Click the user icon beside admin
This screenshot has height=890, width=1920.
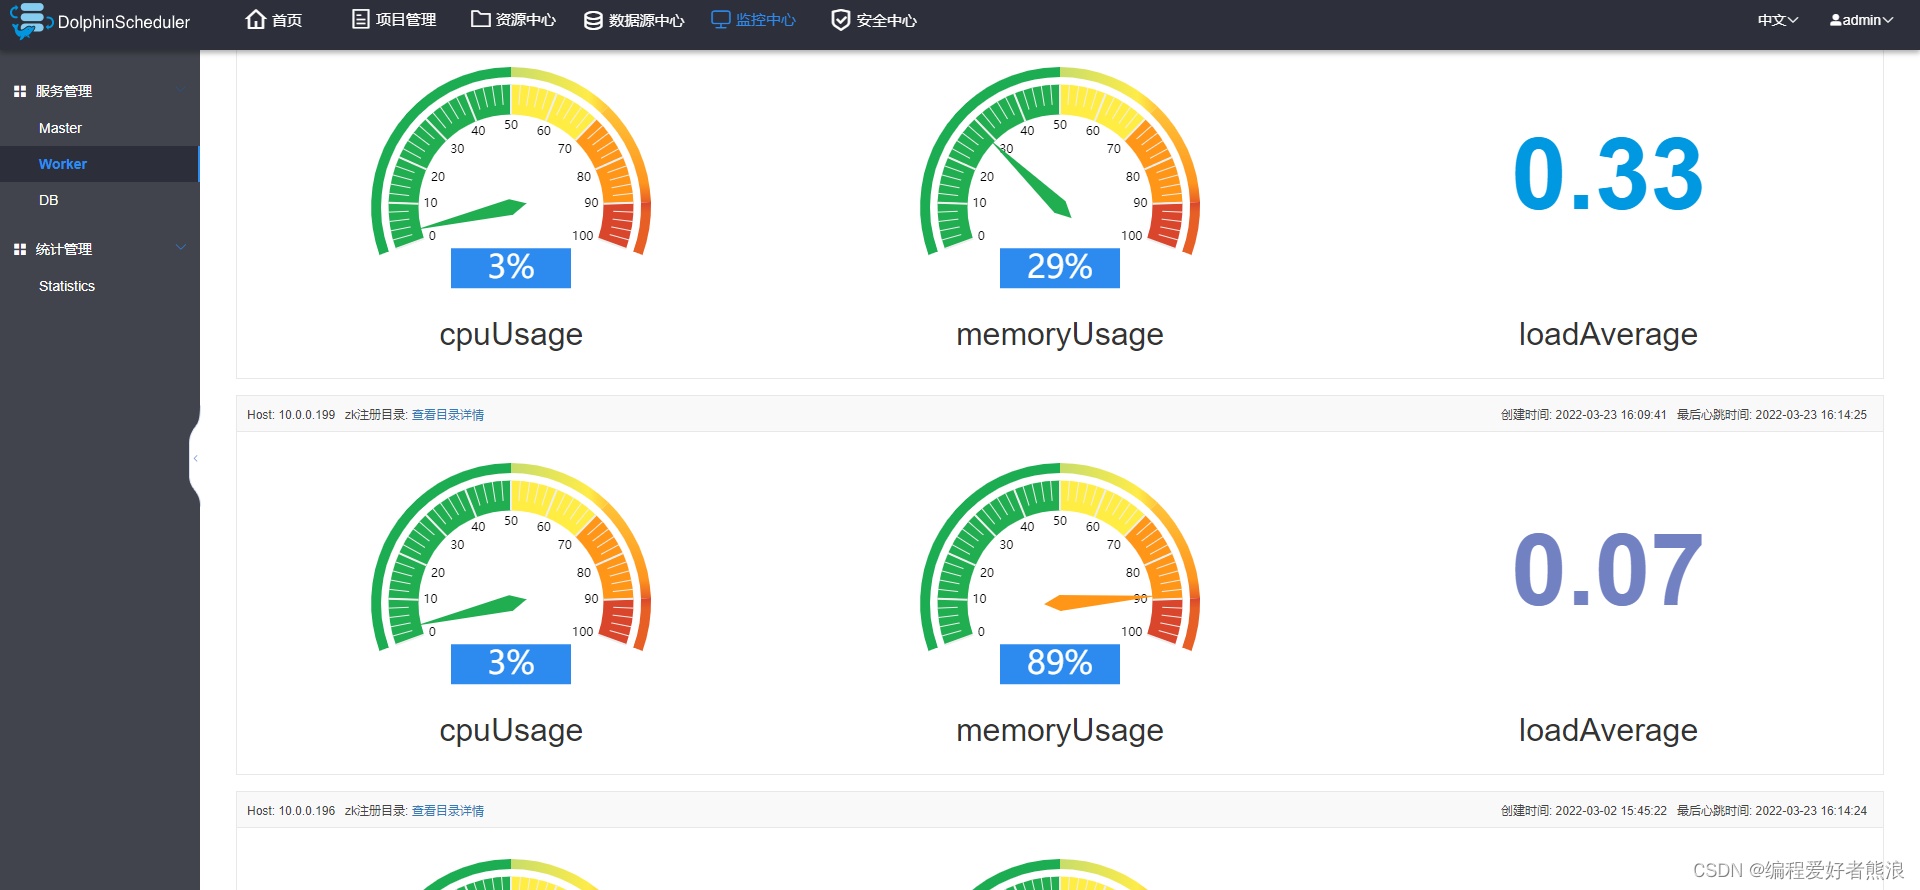pos(1836,20)
